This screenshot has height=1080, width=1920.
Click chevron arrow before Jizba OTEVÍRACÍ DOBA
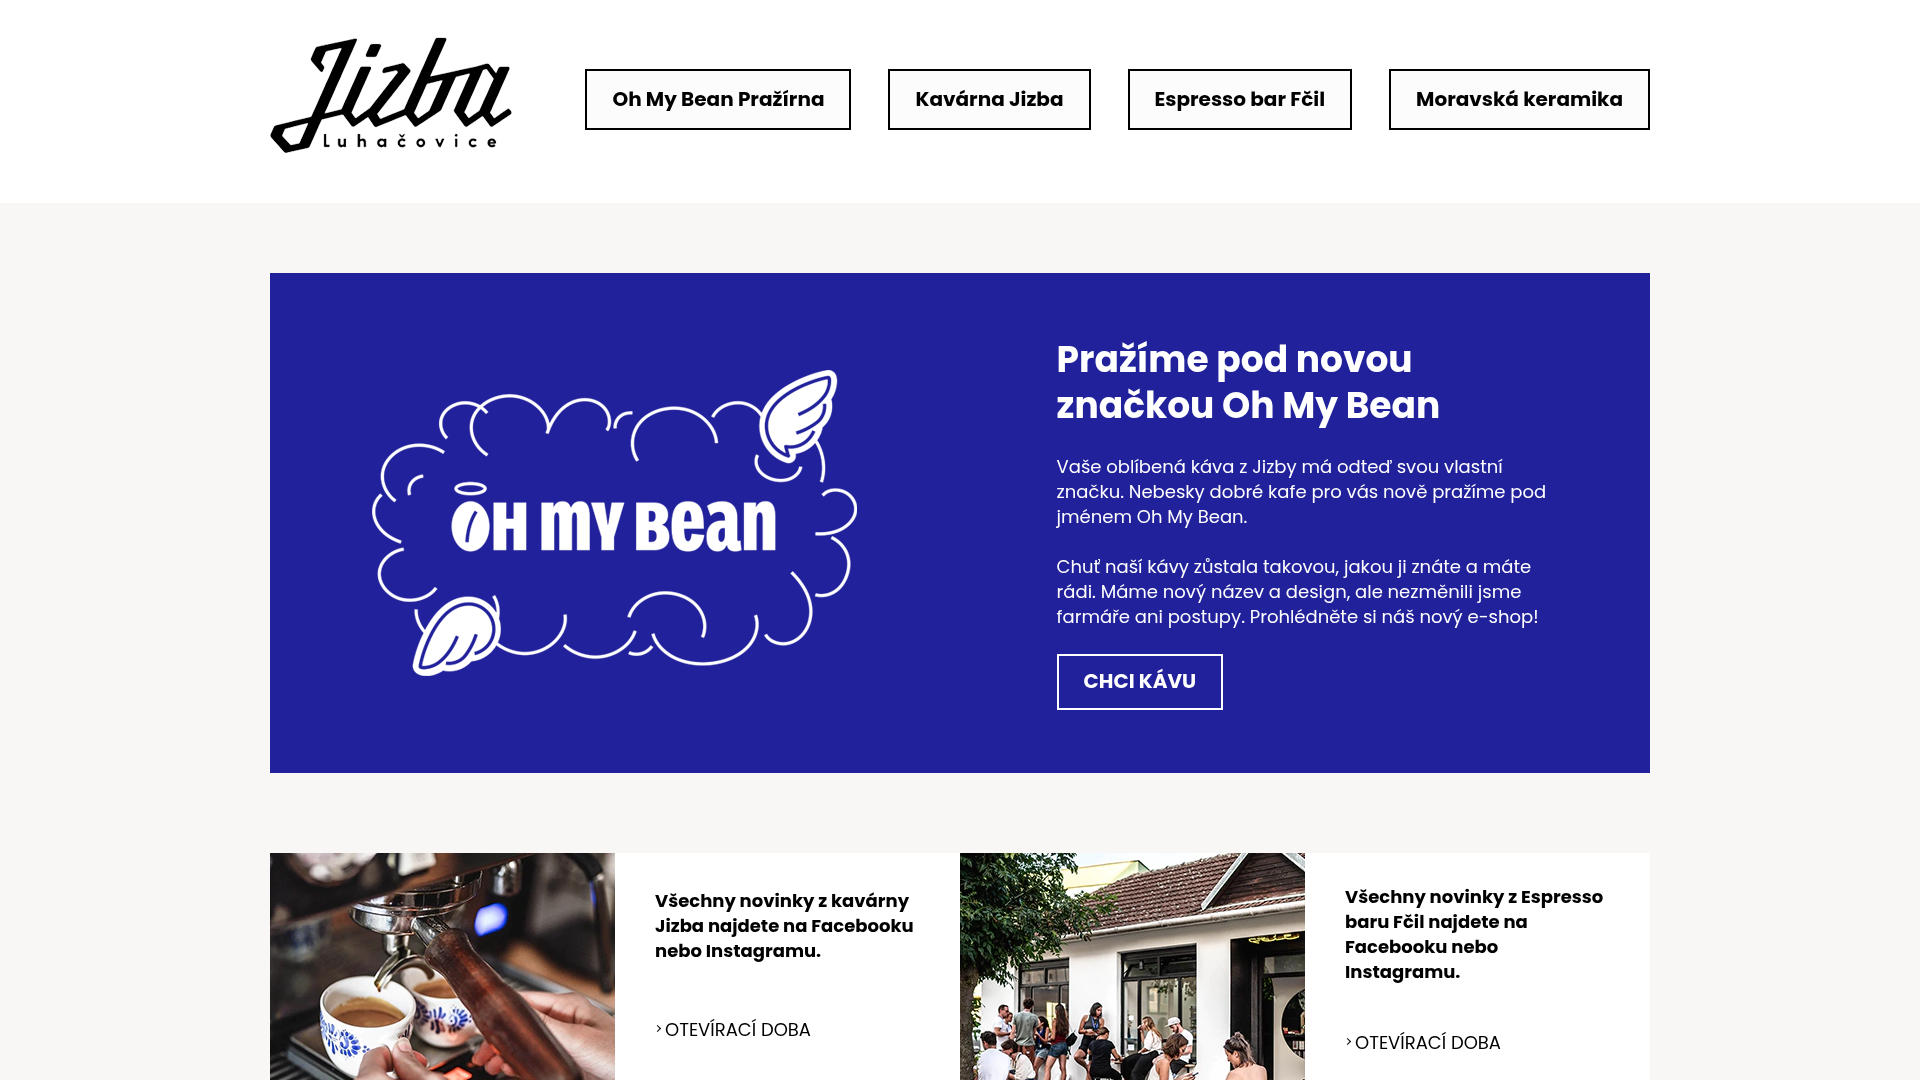tap(659, 1028)
